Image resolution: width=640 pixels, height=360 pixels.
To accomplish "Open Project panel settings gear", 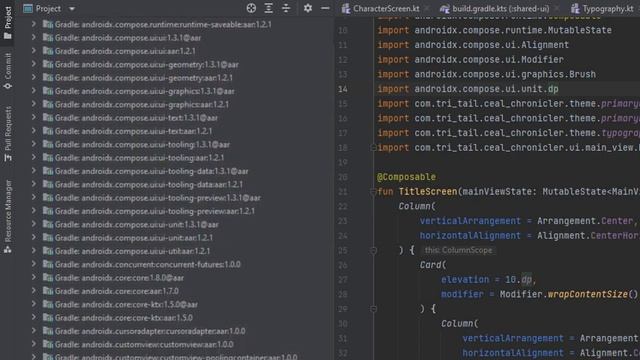I will (308, 8).
